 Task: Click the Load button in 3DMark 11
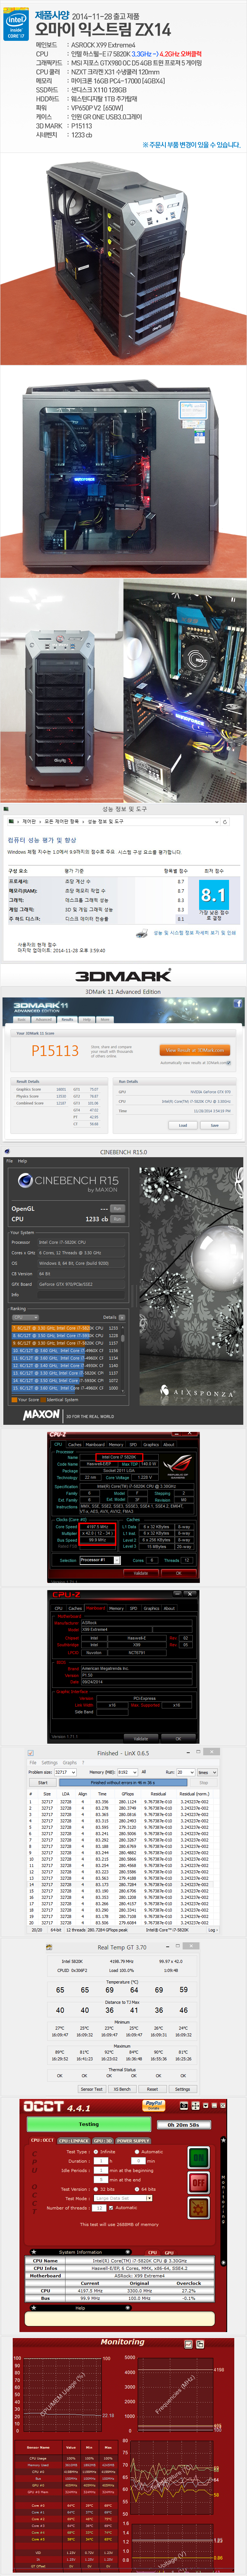pos(183,1125)
